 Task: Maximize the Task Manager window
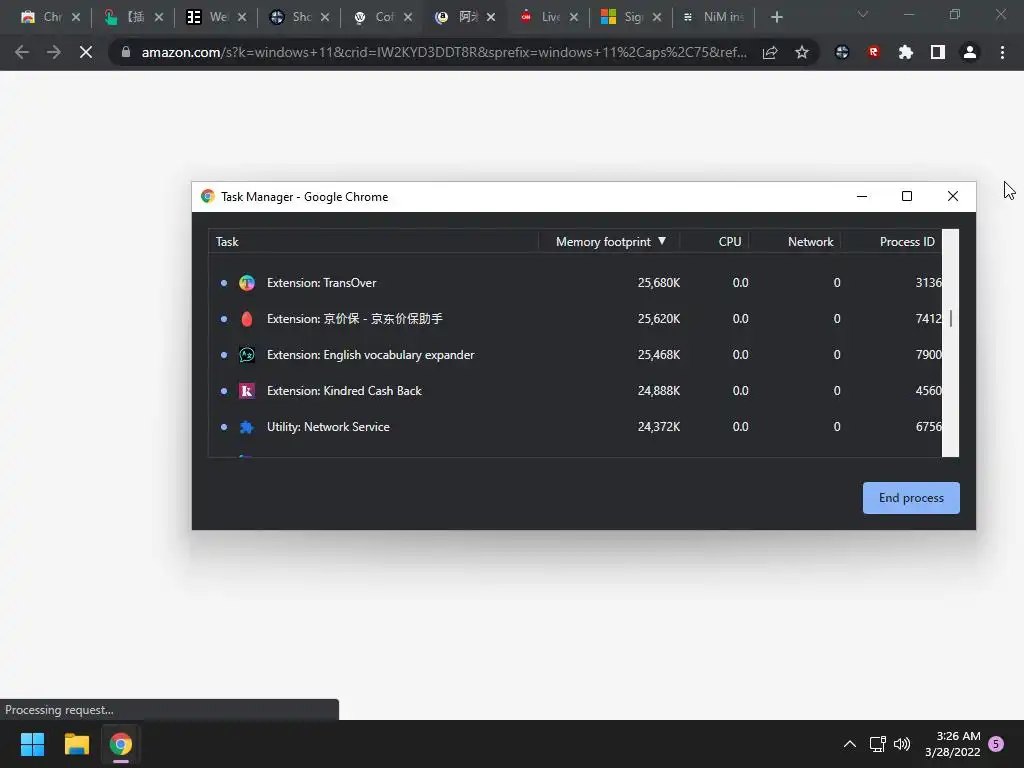click(906, 197)
